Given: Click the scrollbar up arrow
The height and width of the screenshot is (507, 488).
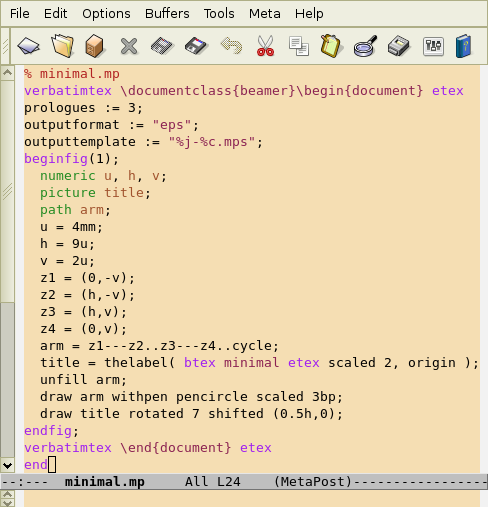Looking at the screenshot, I should 7,73.
